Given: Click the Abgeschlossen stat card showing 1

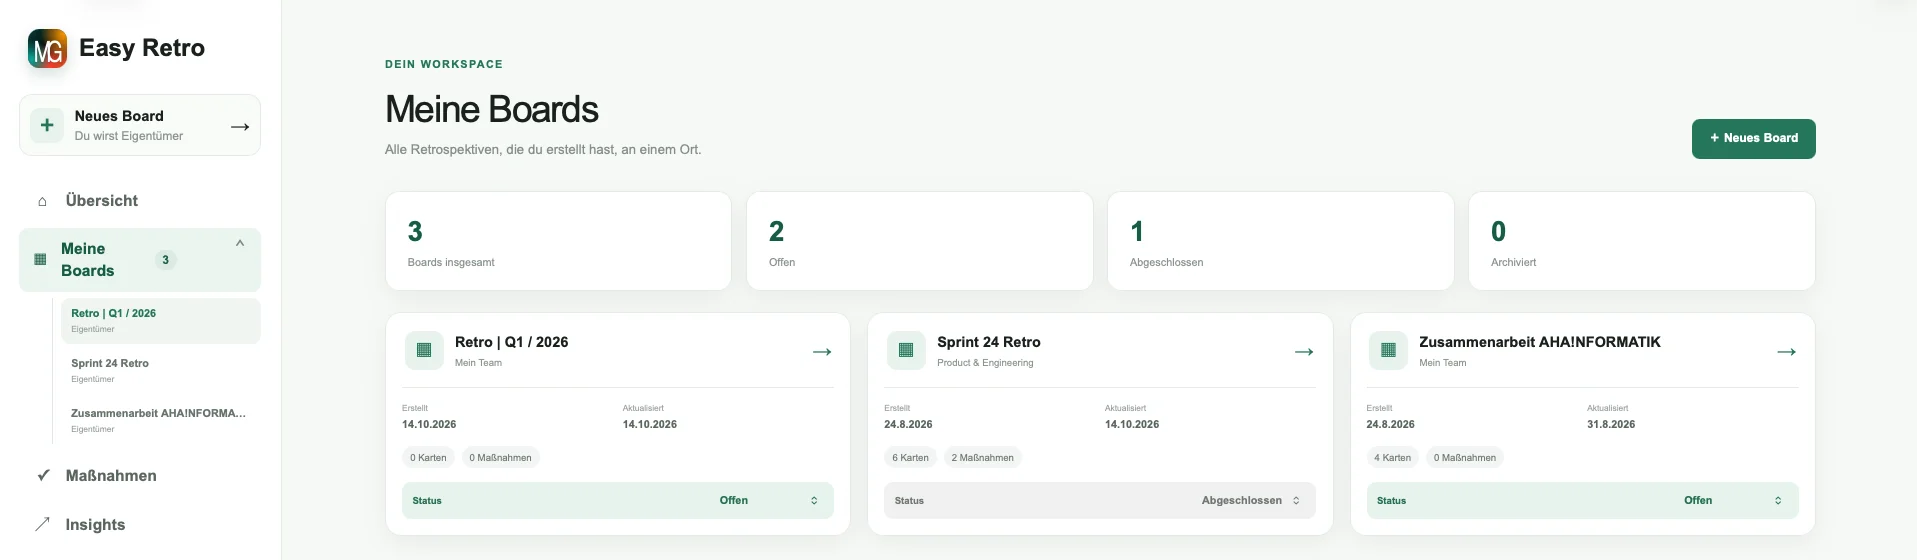Looking at the screenshot, I should coord(1280,241).
